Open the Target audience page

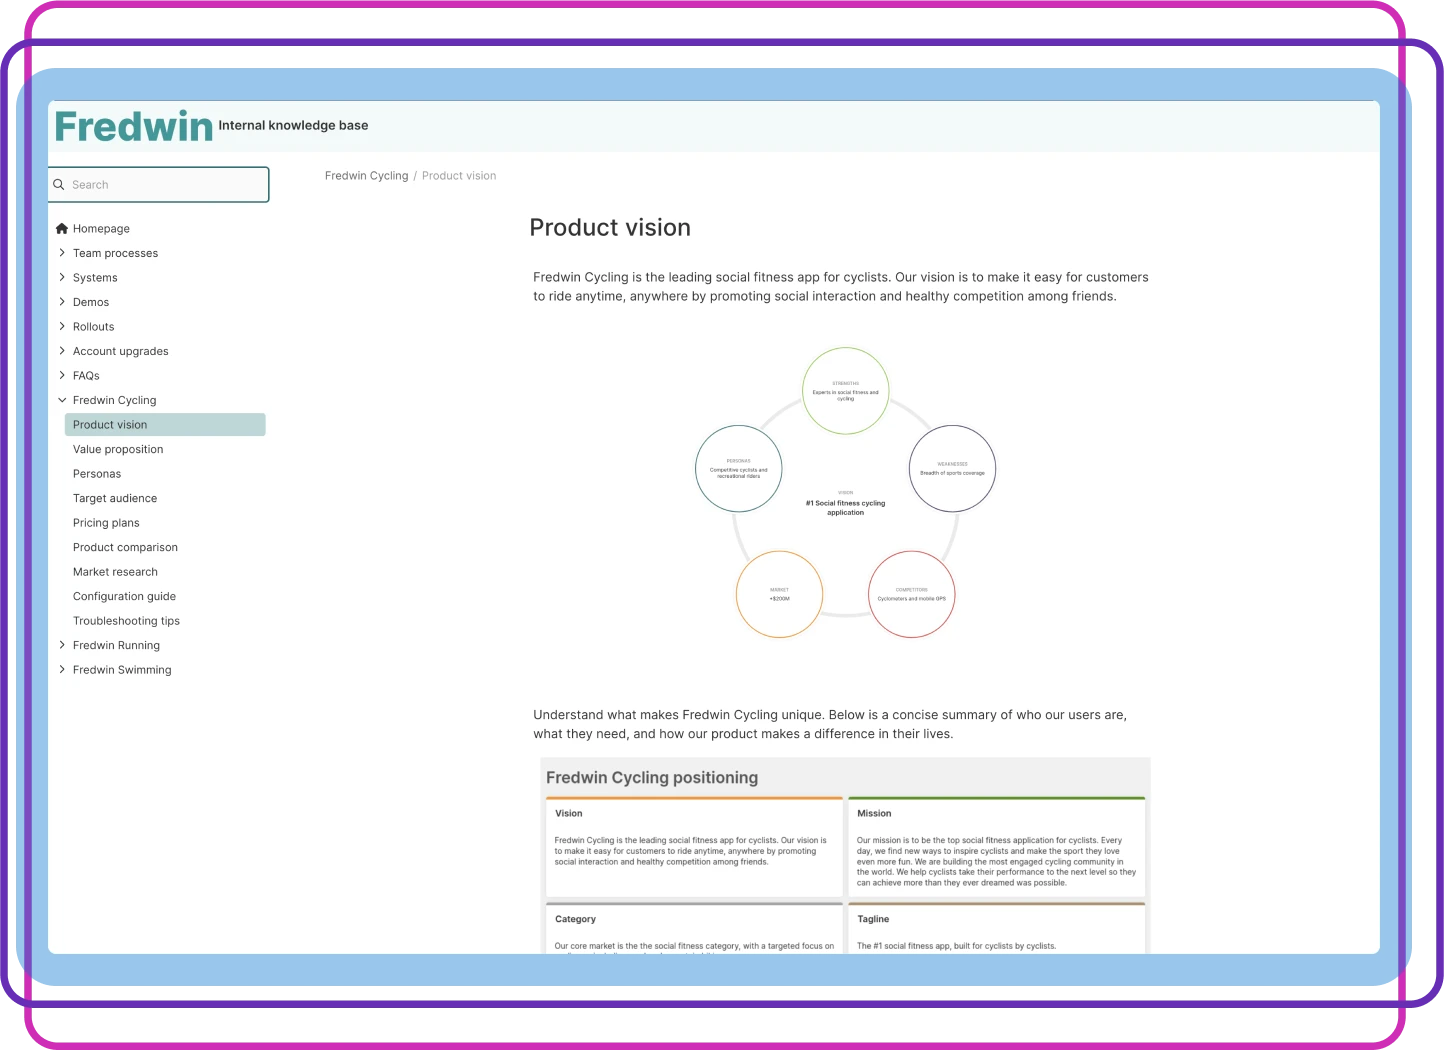click(x=115, y=499)
